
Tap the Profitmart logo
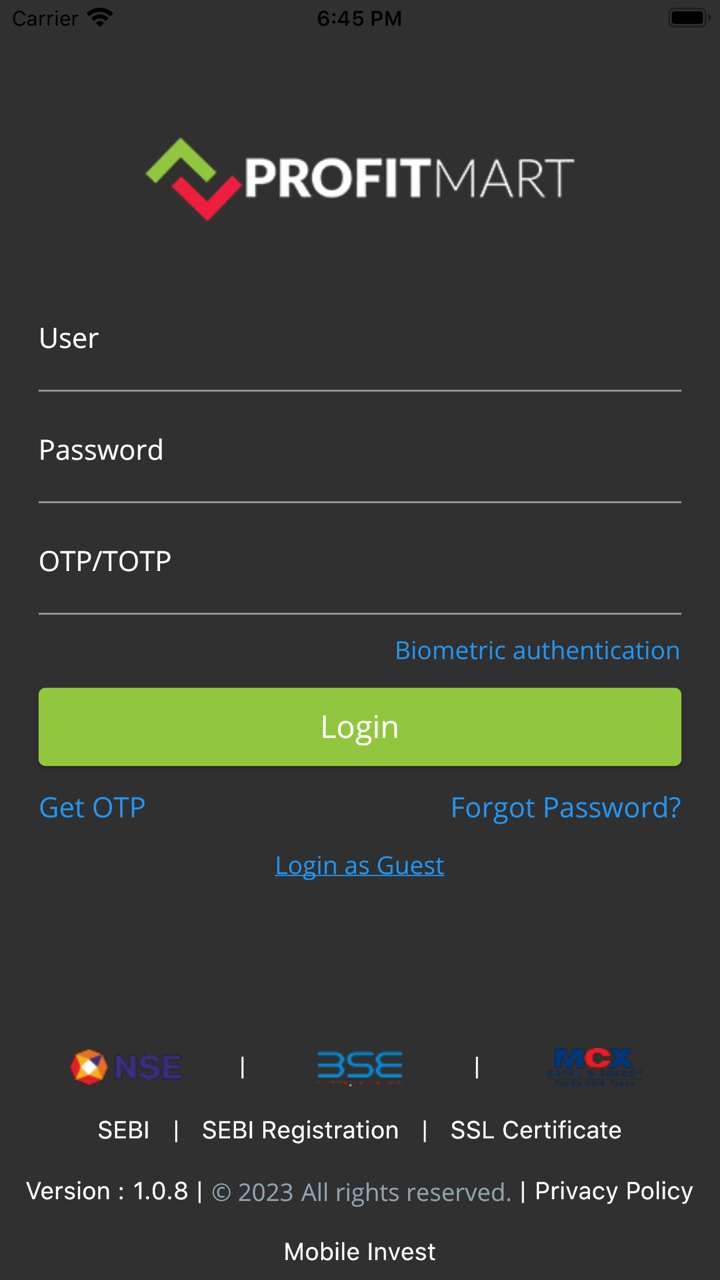pyautogui.click(x=360, y=178)
